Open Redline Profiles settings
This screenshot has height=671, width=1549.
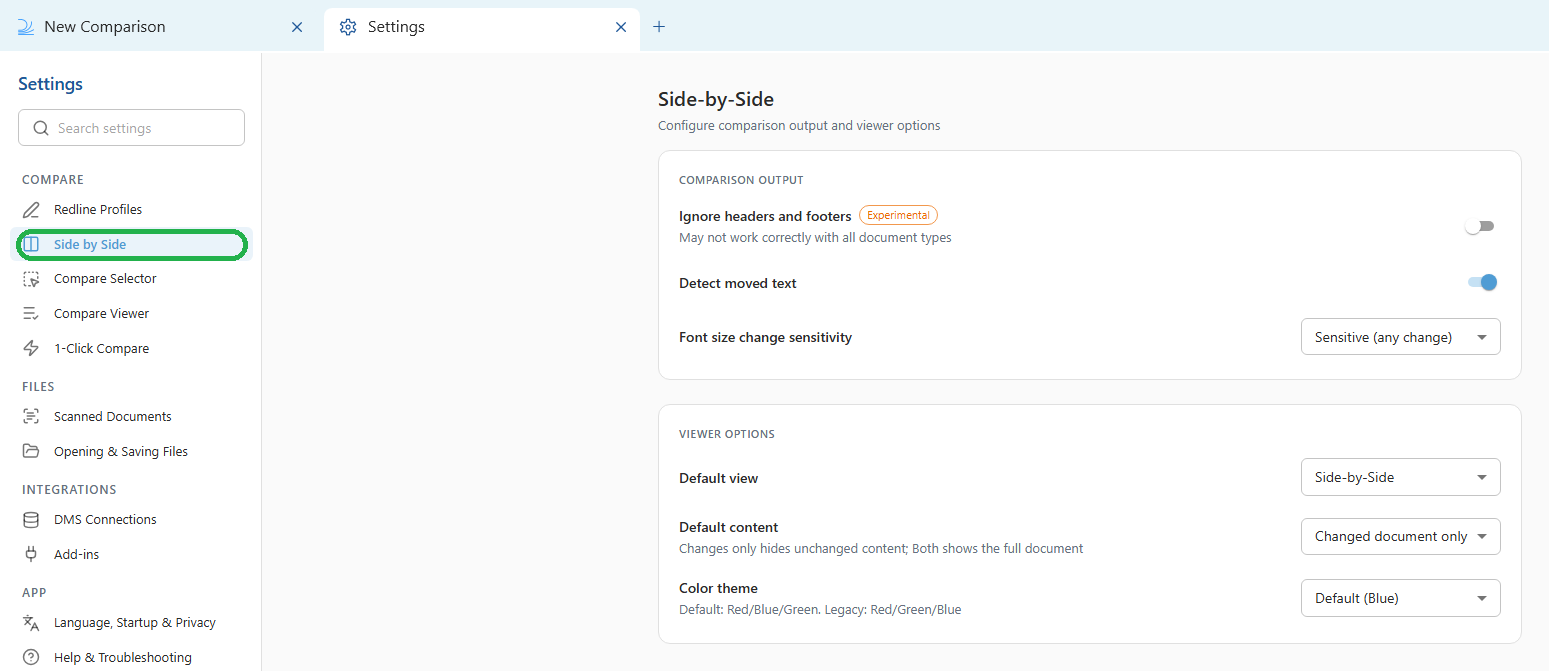tap(132, 210)
